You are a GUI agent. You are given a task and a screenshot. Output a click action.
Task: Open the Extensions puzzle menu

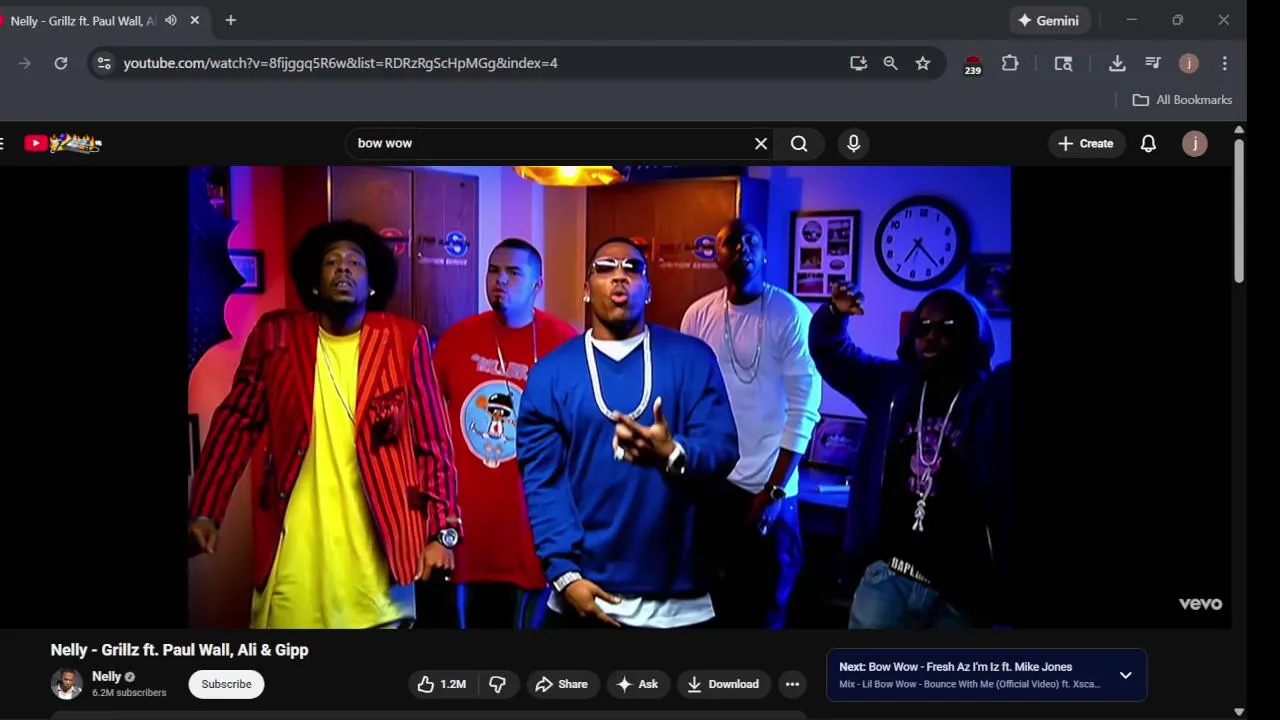(x=1010, y=63)
